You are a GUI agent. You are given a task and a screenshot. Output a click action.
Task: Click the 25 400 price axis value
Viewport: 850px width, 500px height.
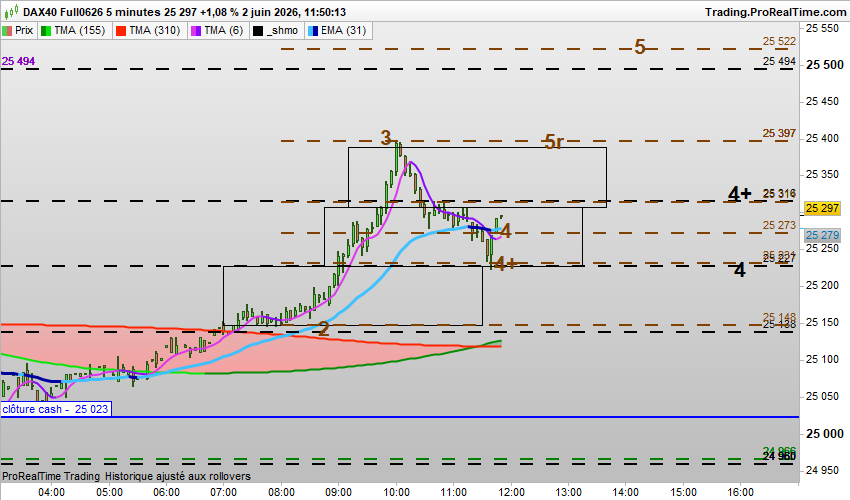tap(822, 138)
